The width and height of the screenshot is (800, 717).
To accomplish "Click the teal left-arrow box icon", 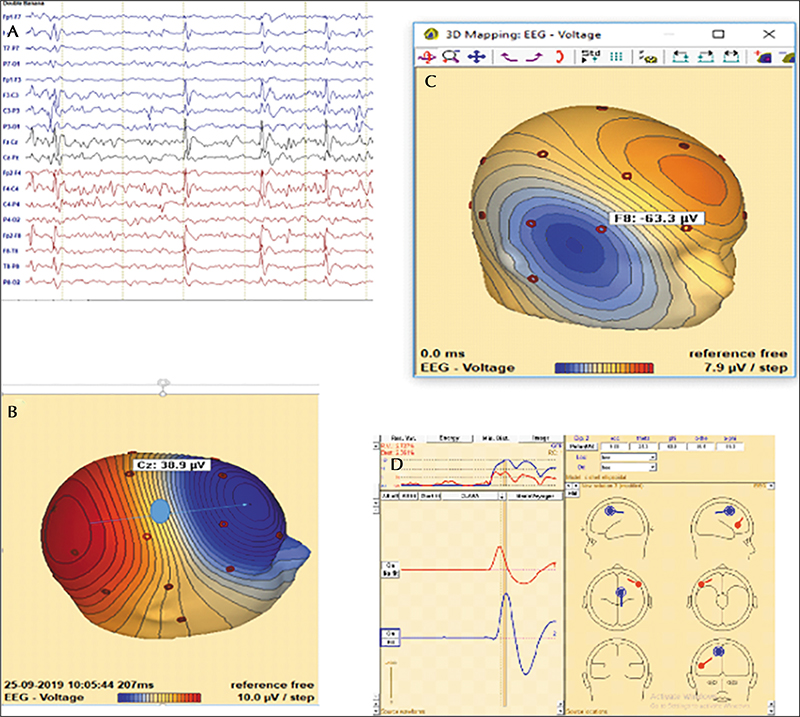I will click(680, 57).
